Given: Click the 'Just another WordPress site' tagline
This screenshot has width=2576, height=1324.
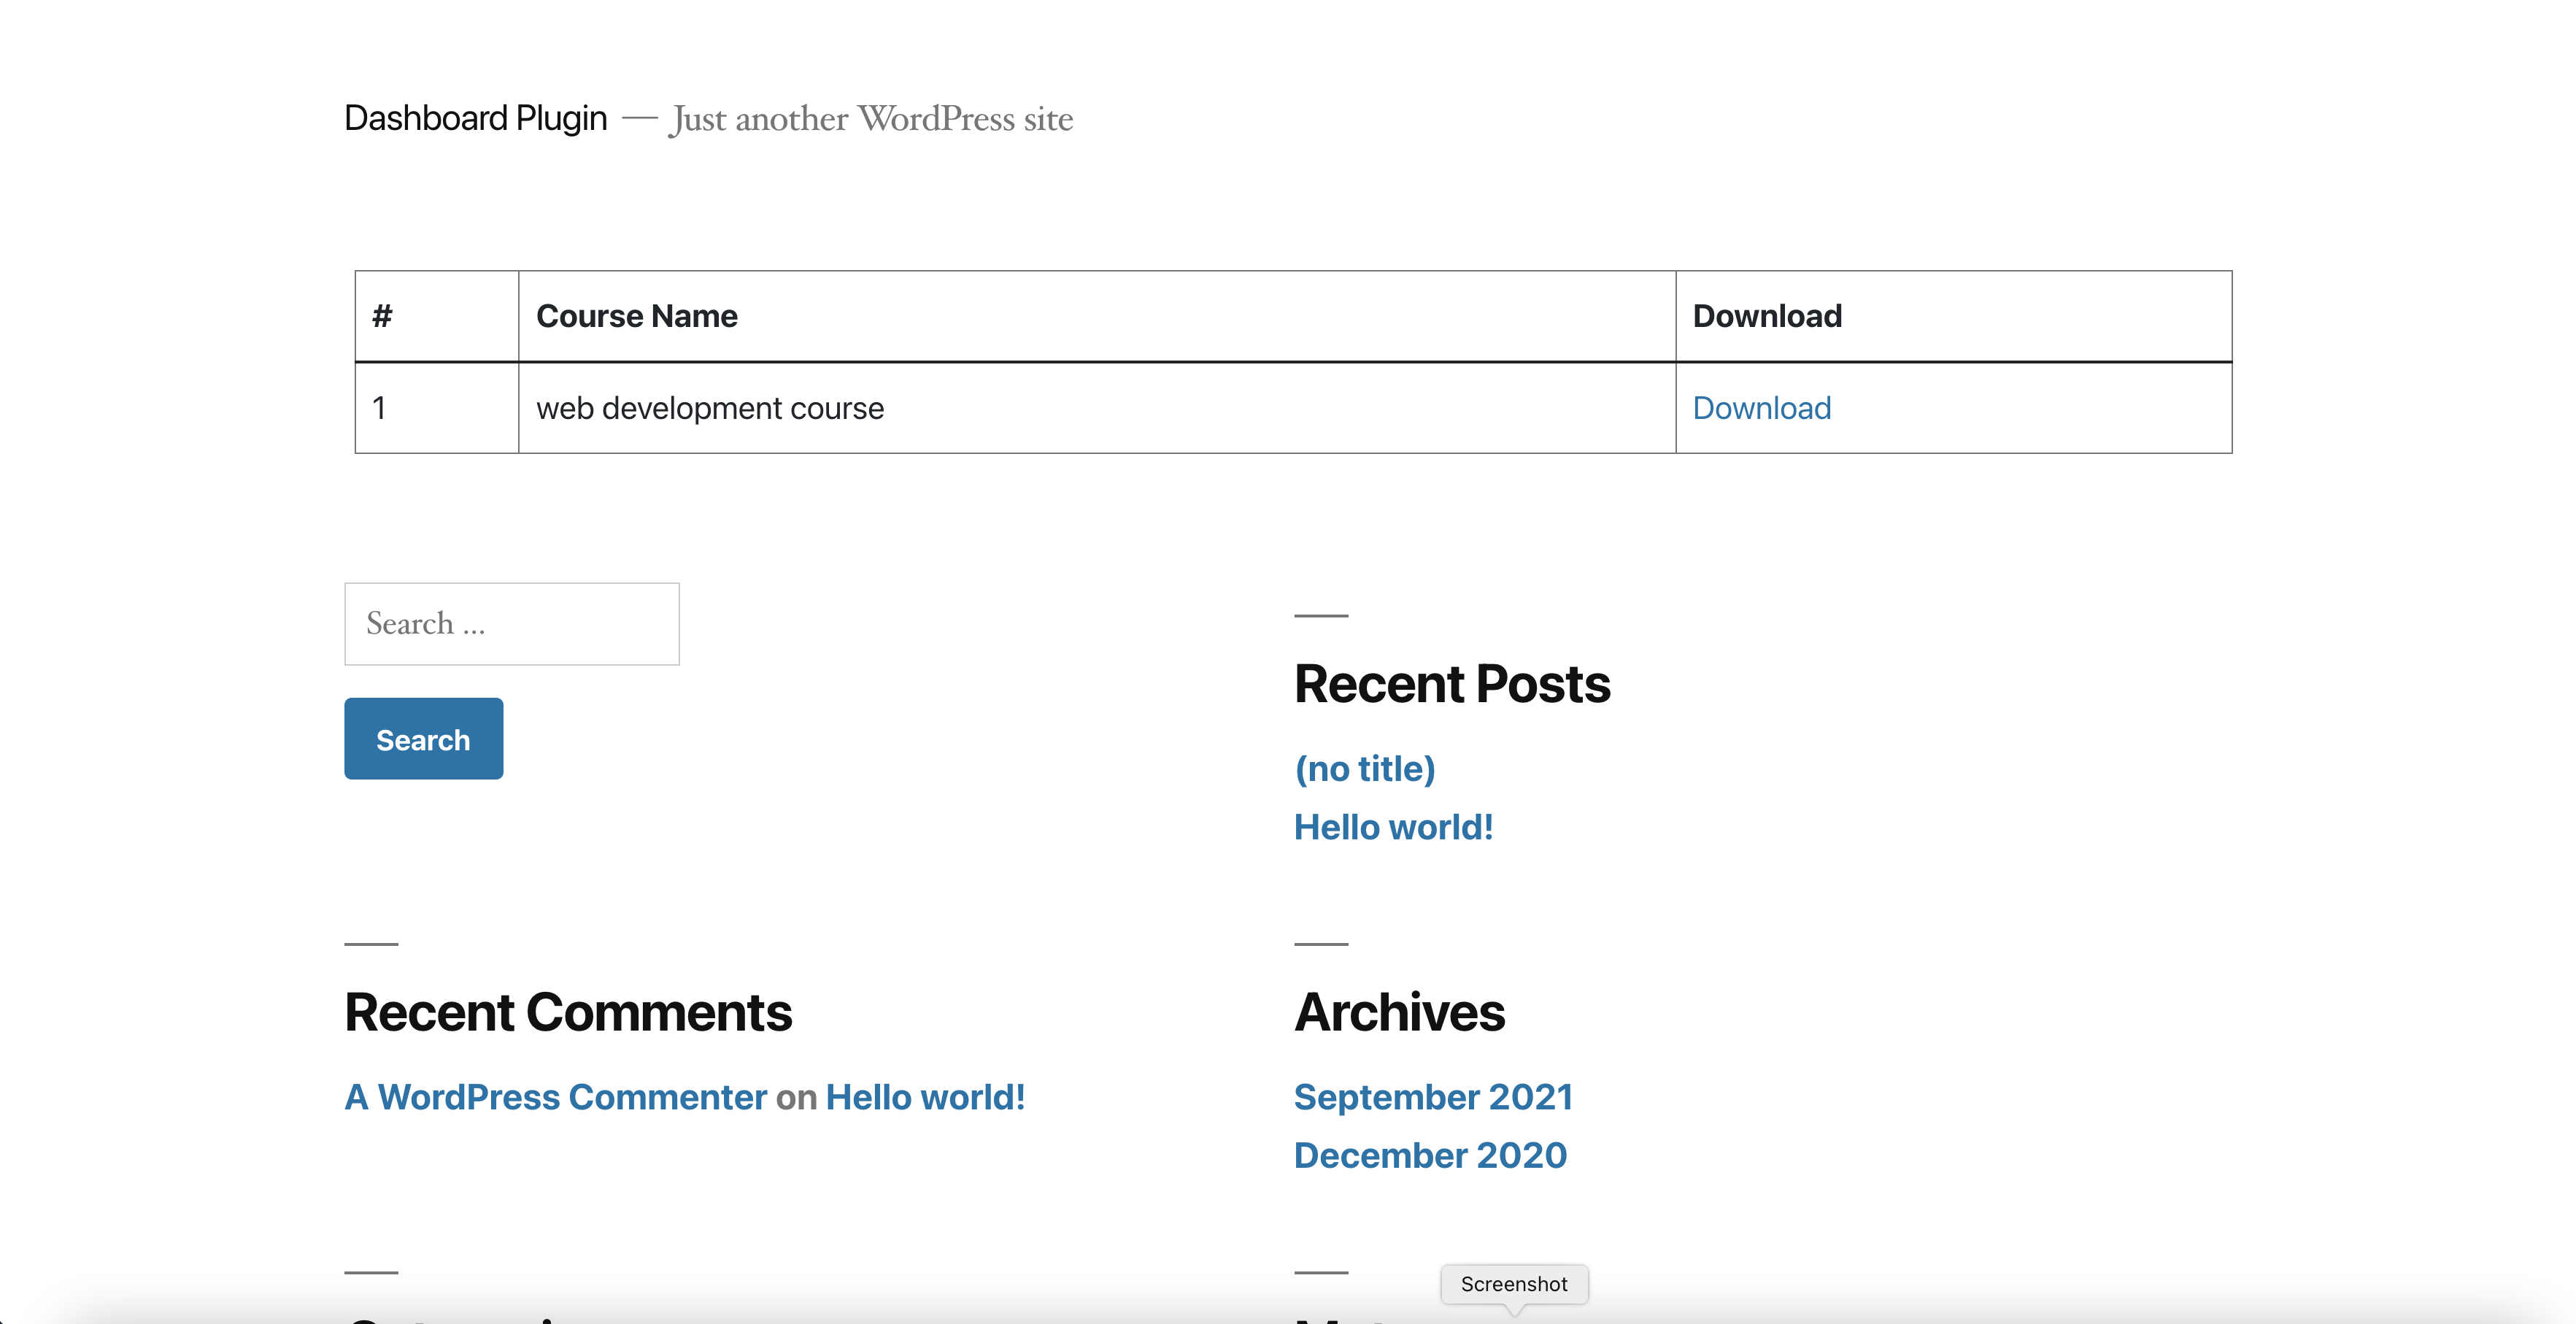Looking at the screenshot, I should pos(870,119).
